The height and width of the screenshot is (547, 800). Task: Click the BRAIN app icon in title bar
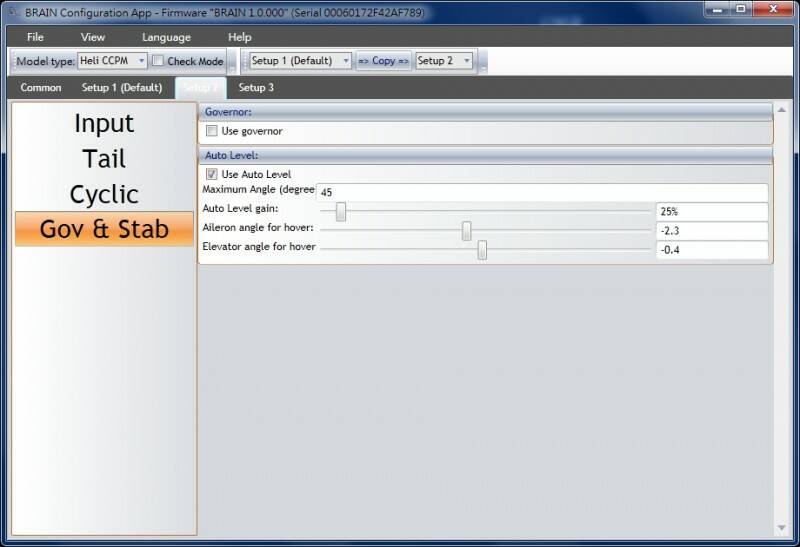pyautogui.click(x=12, y=11)
